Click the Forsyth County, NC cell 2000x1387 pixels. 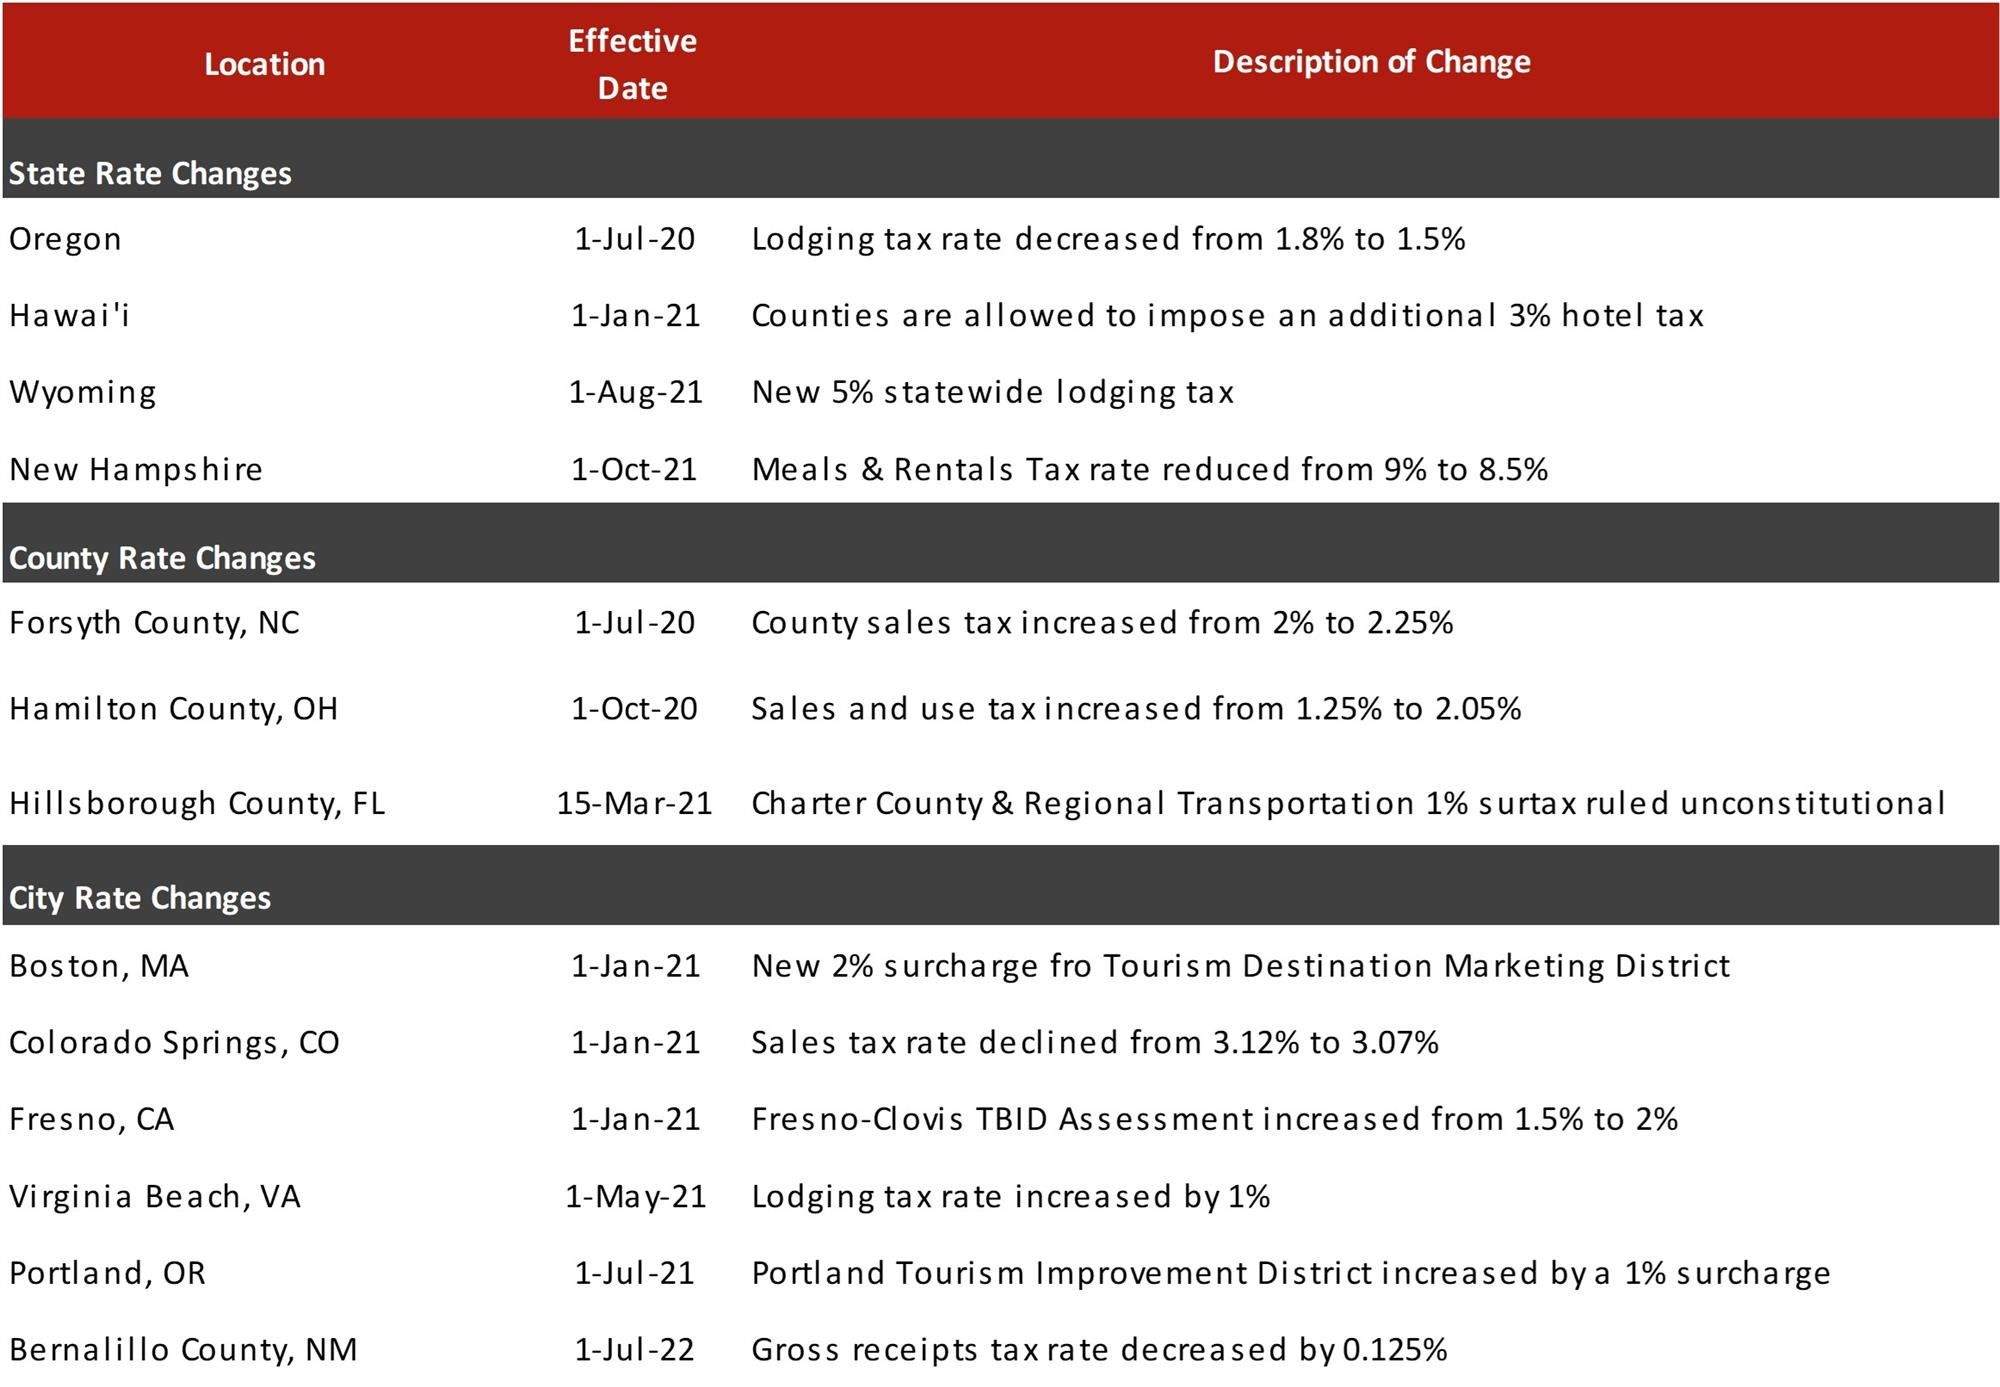pos(154,623)
